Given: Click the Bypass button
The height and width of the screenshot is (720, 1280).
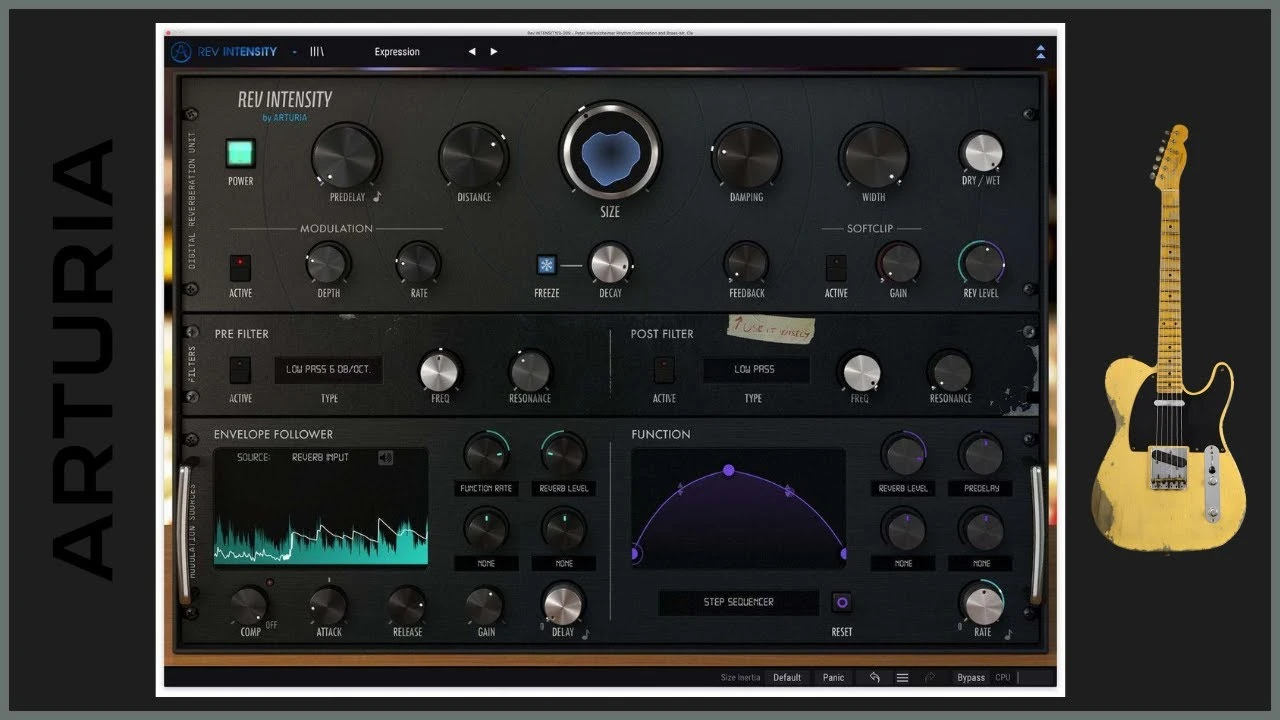Looking at the screenshot, I should (x=970, y=677).
